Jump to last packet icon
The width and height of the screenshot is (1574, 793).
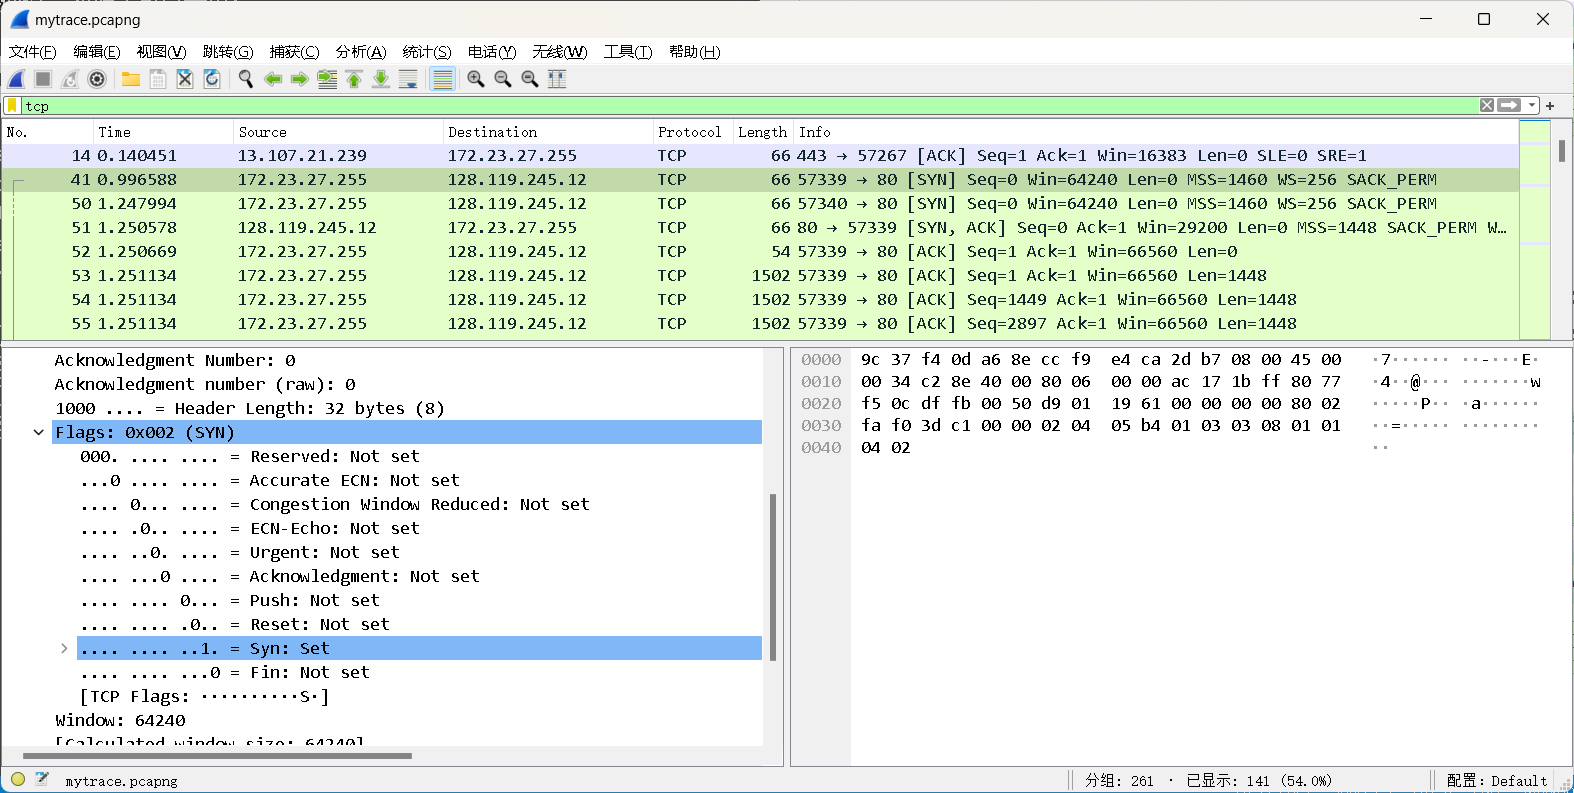pyautogui.click(x=381, y=79)
